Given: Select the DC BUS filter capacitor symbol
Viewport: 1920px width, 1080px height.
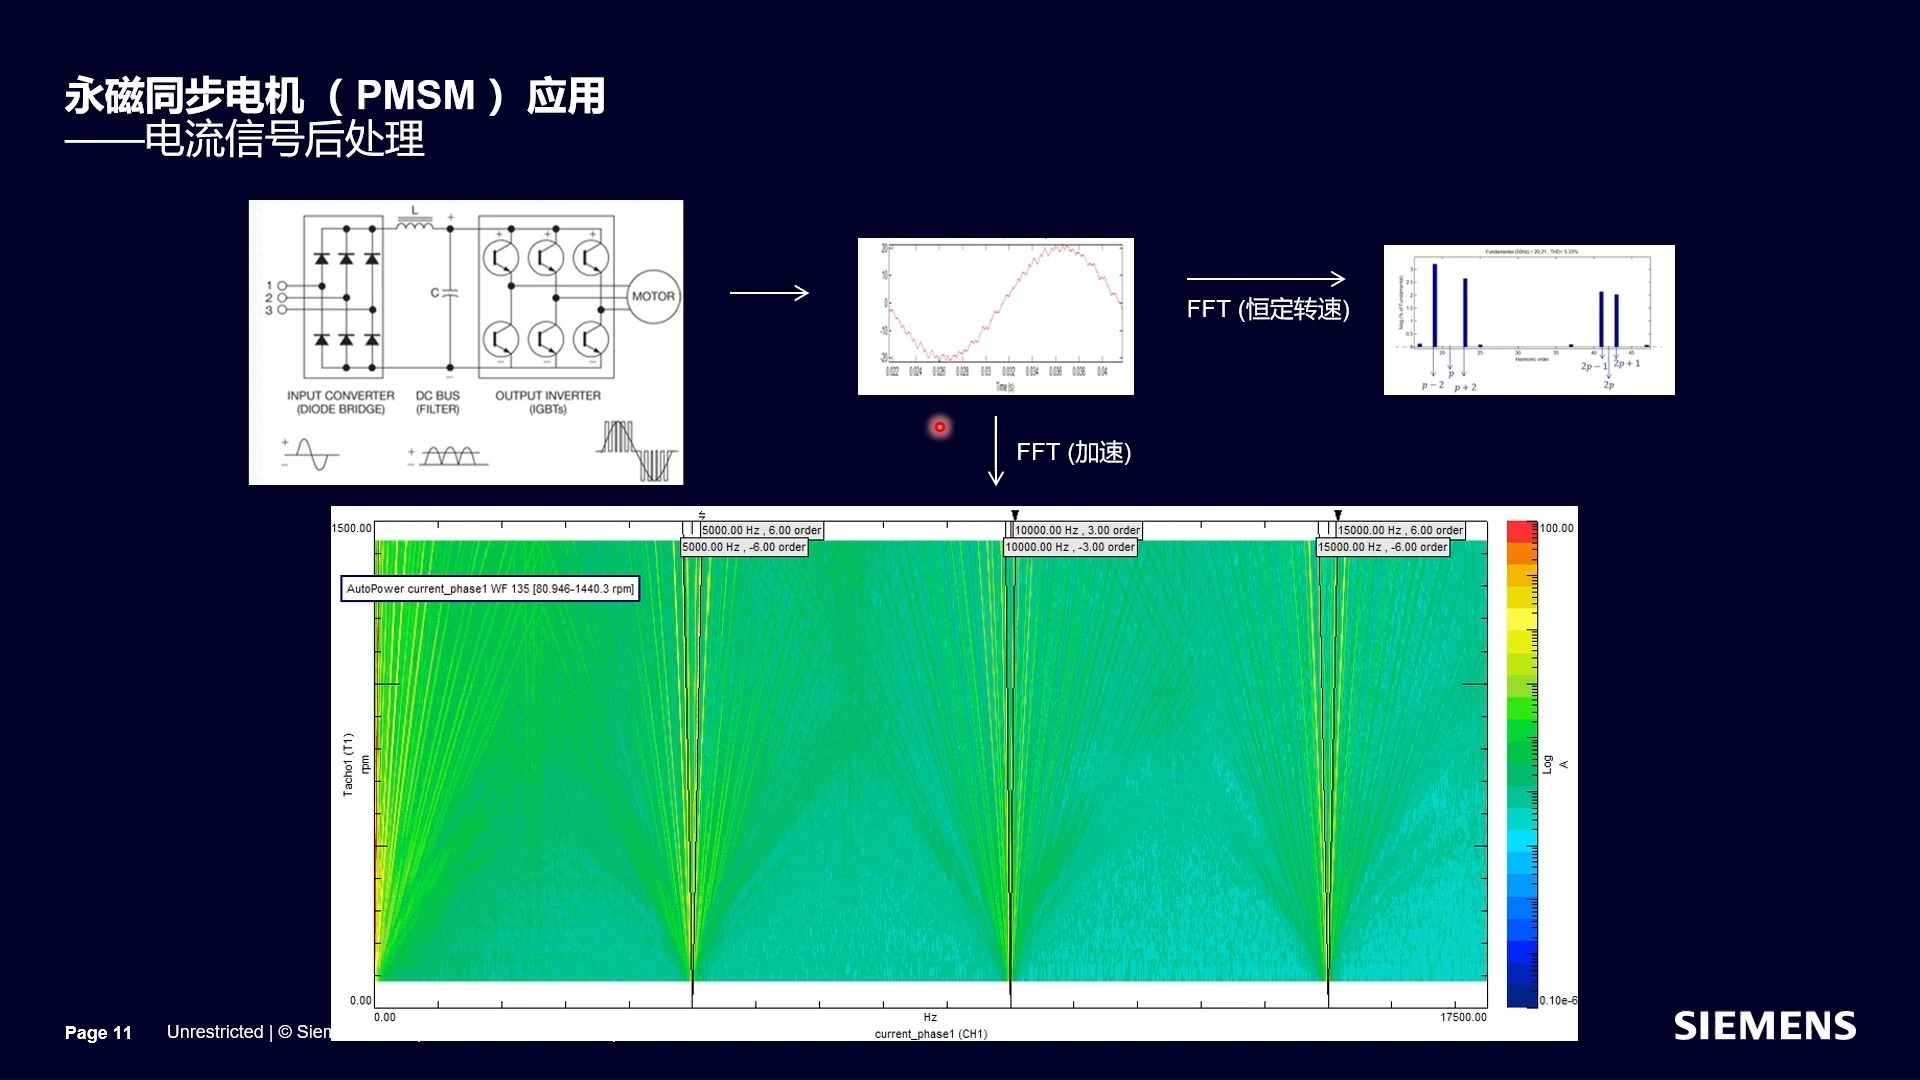Looking at the screenshot, I should pyautogui.click(x=448, y=295).
